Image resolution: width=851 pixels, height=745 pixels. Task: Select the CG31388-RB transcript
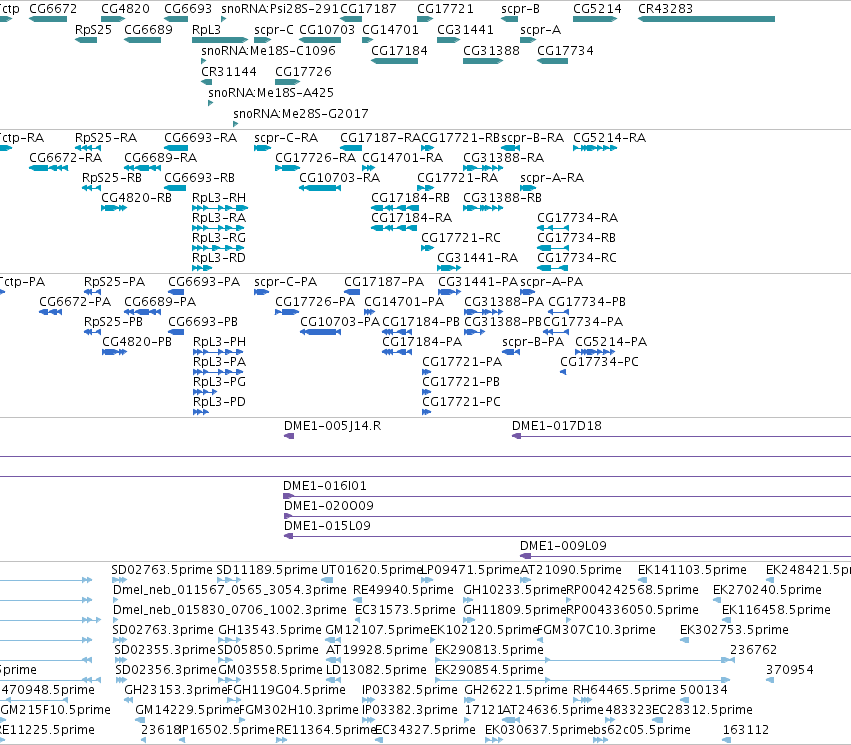coord(483,208)
